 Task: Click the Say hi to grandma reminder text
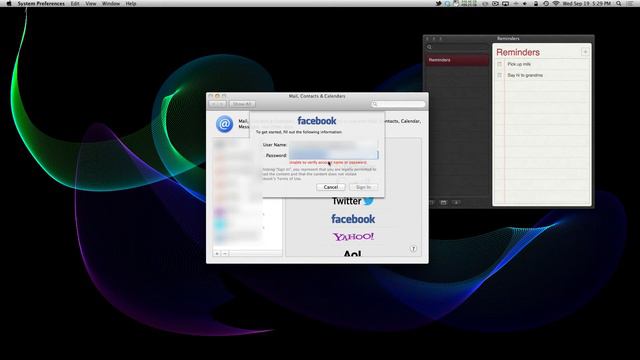coord(525,75)
